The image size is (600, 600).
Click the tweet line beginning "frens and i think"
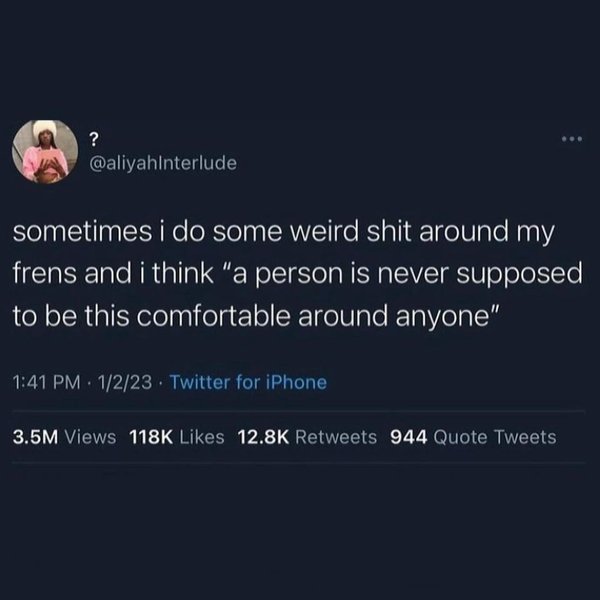[298, 274]
